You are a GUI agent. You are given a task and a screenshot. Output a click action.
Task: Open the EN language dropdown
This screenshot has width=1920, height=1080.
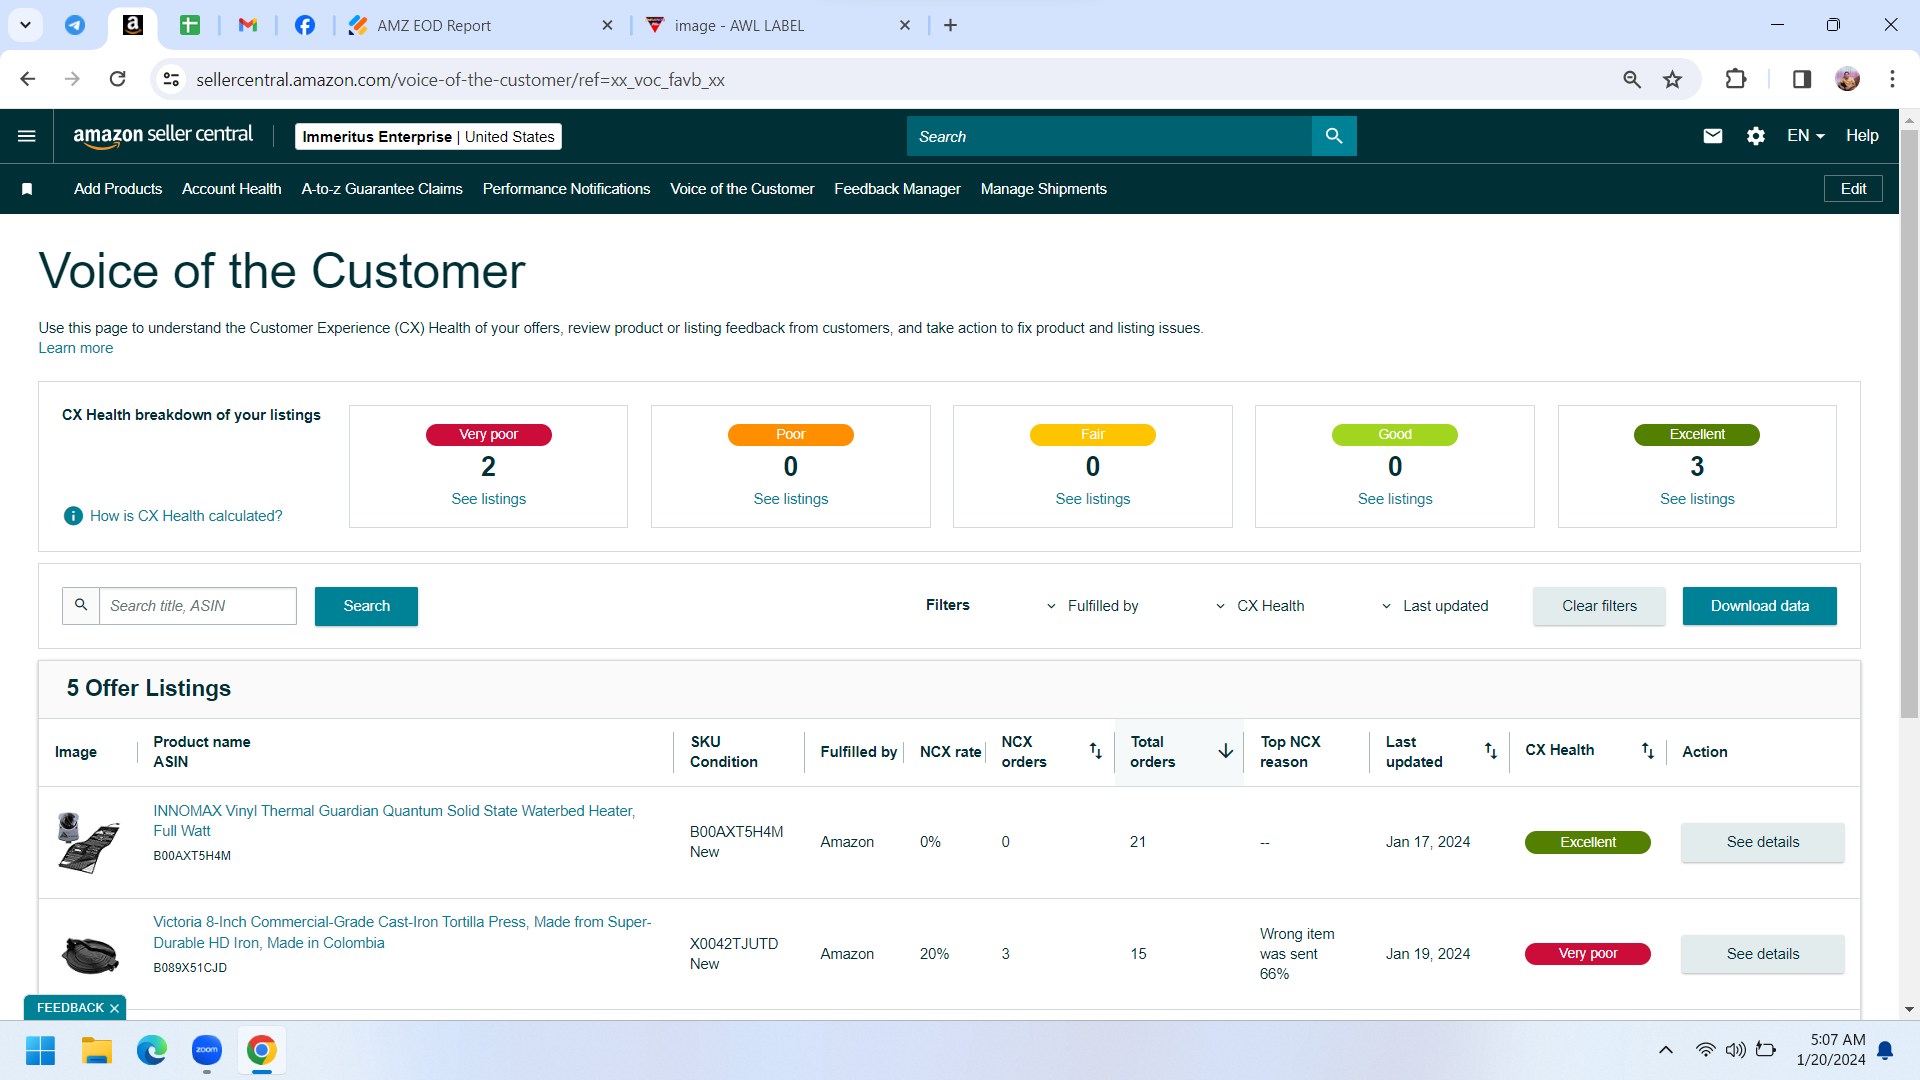tap(1806, 136)
